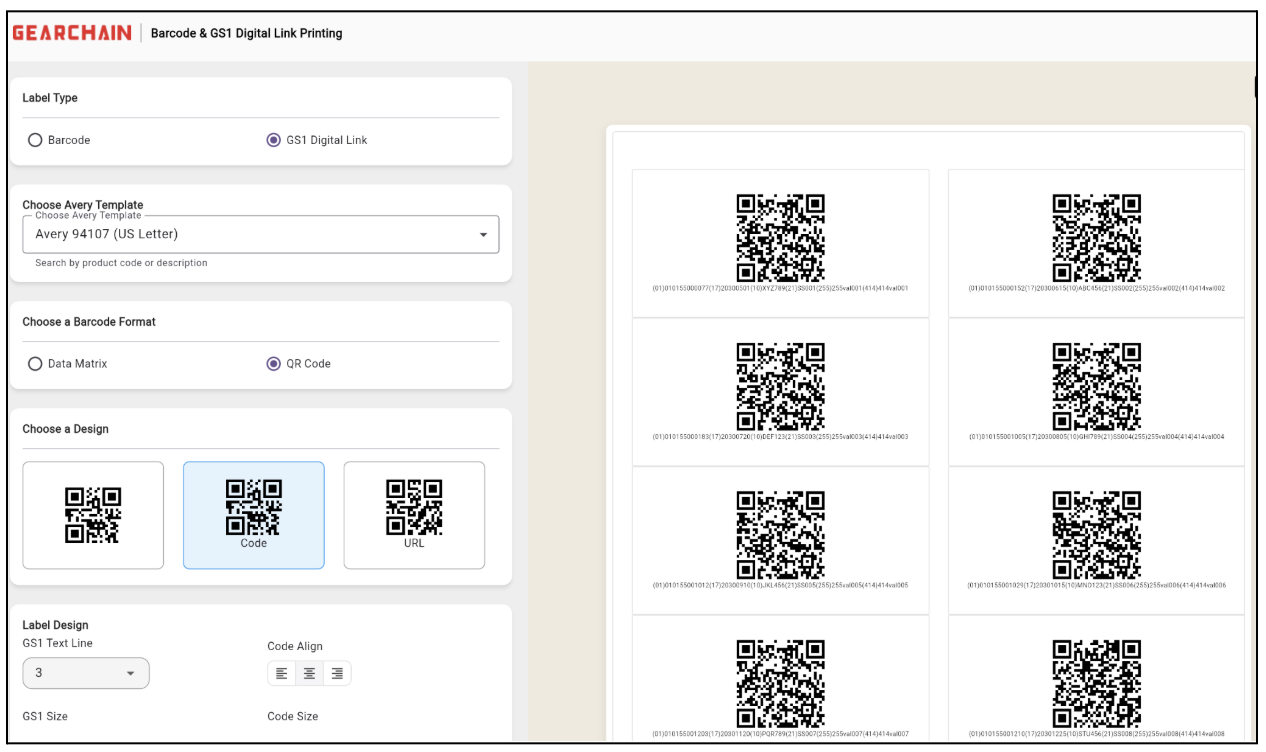Select the left align code icon
Screen dimensions: 1266x752
[282, 674]
